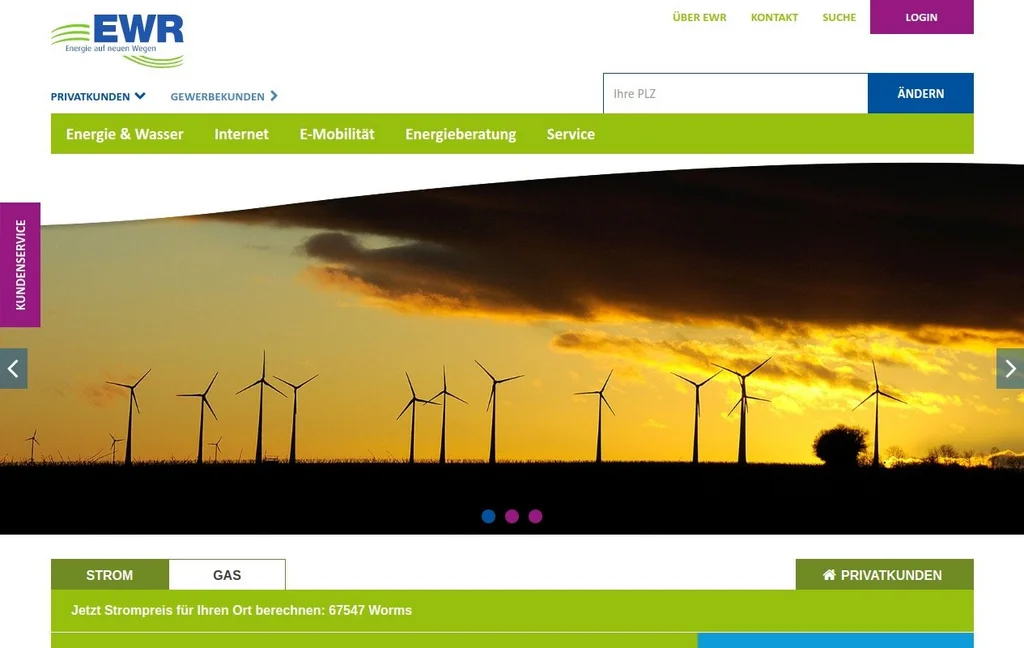The width and height of the screenshot is (1024, 648).
Task: Open the Energie & Wasser menu
Action: coord(124,134)
